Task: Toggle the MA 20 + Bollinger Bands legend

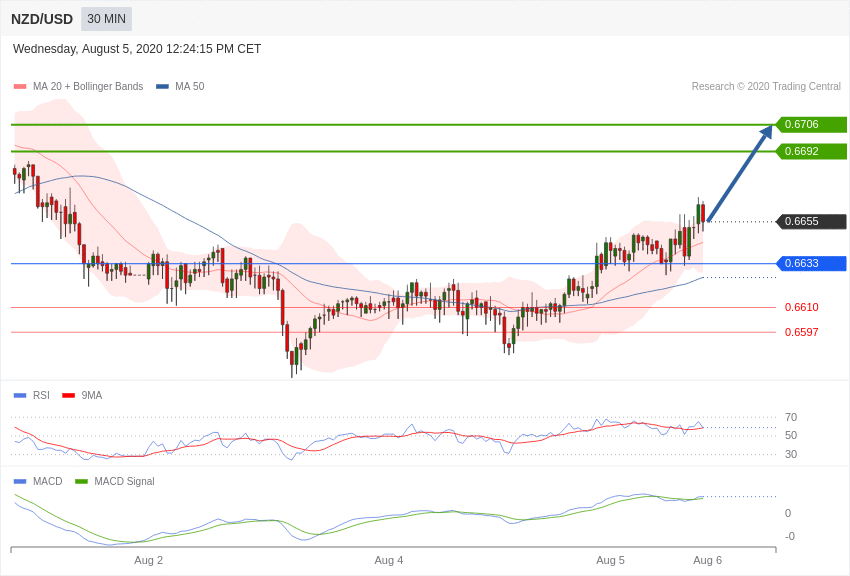Action: (x=79, y=86)
